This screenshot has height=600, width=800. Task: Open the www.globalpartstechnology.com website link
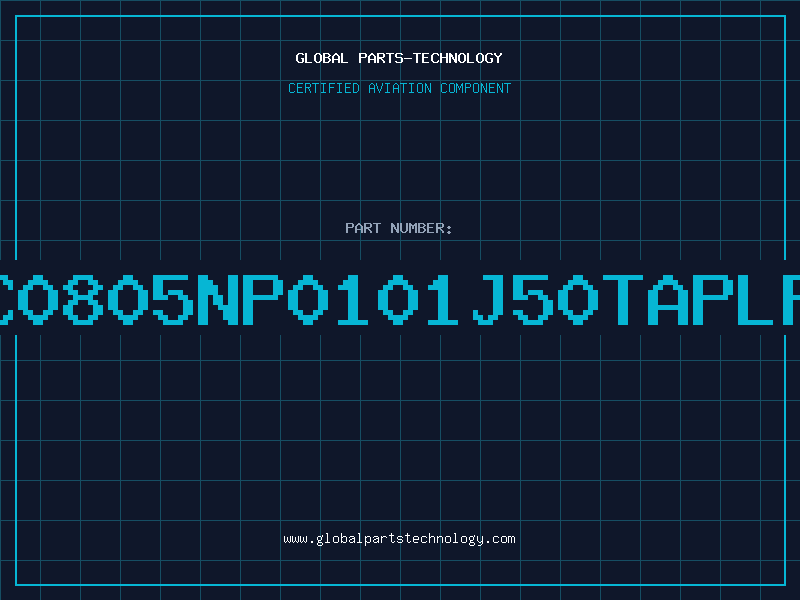pyautogui.click(x=399, y=539)
